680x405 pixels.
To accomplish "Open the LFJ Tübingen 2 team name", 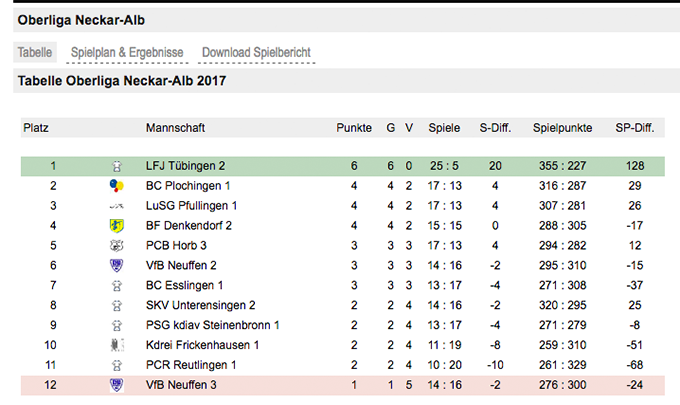I will (x=185, y=166).
